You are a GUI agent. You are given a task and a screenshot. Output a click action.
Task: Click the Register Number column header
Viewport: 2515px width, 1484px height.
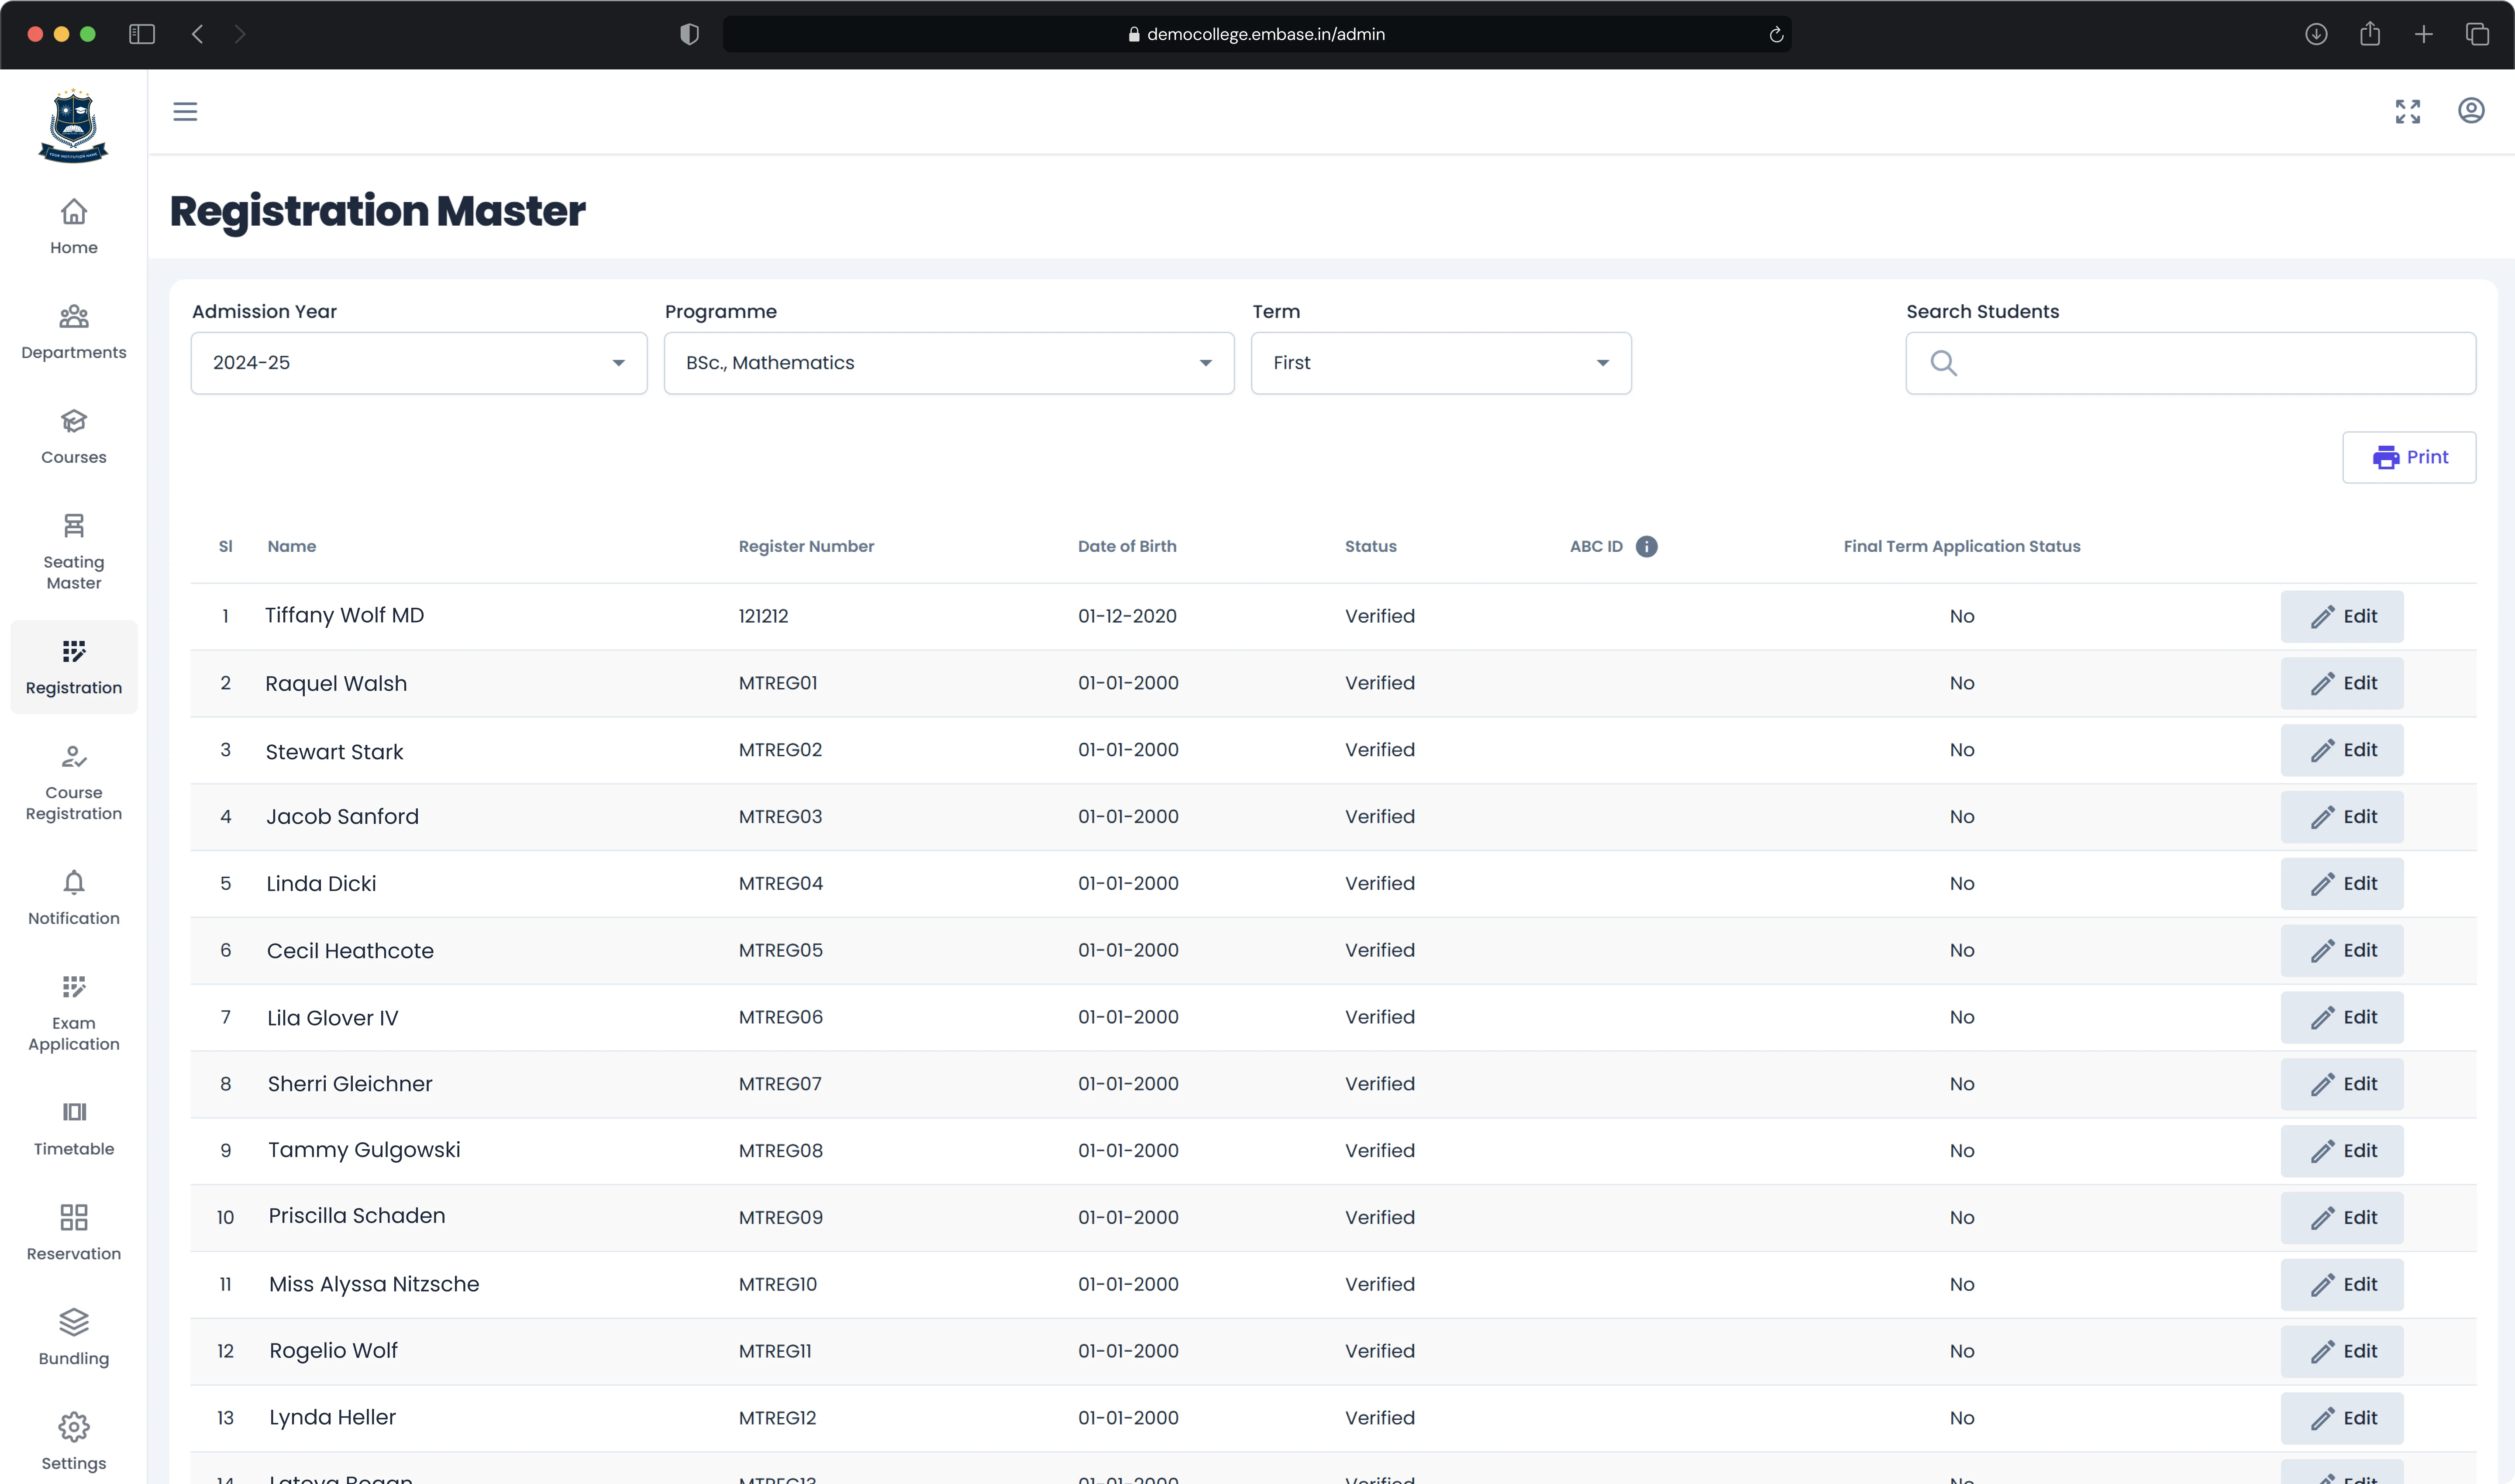tap(806, 546)
